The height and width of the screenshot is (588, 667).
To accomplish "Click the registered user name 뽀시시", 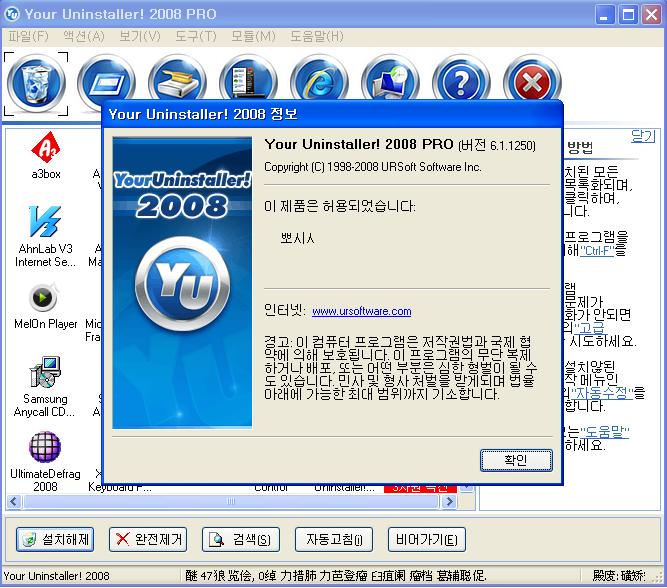I will (297, 238).
